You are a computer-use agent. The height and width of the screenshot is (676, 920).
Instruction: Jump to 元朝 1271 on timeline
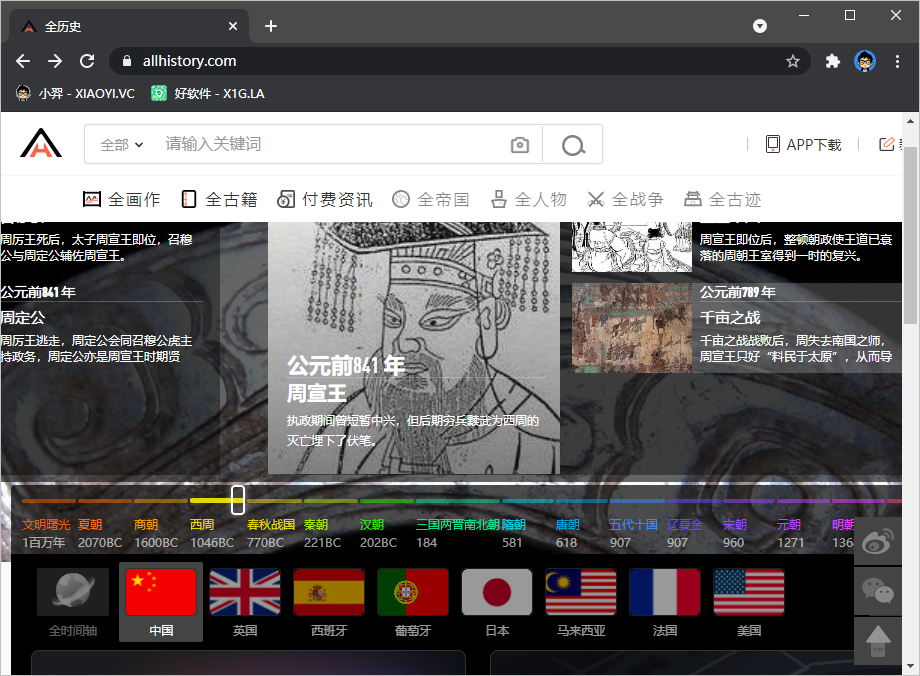[790, 533]
